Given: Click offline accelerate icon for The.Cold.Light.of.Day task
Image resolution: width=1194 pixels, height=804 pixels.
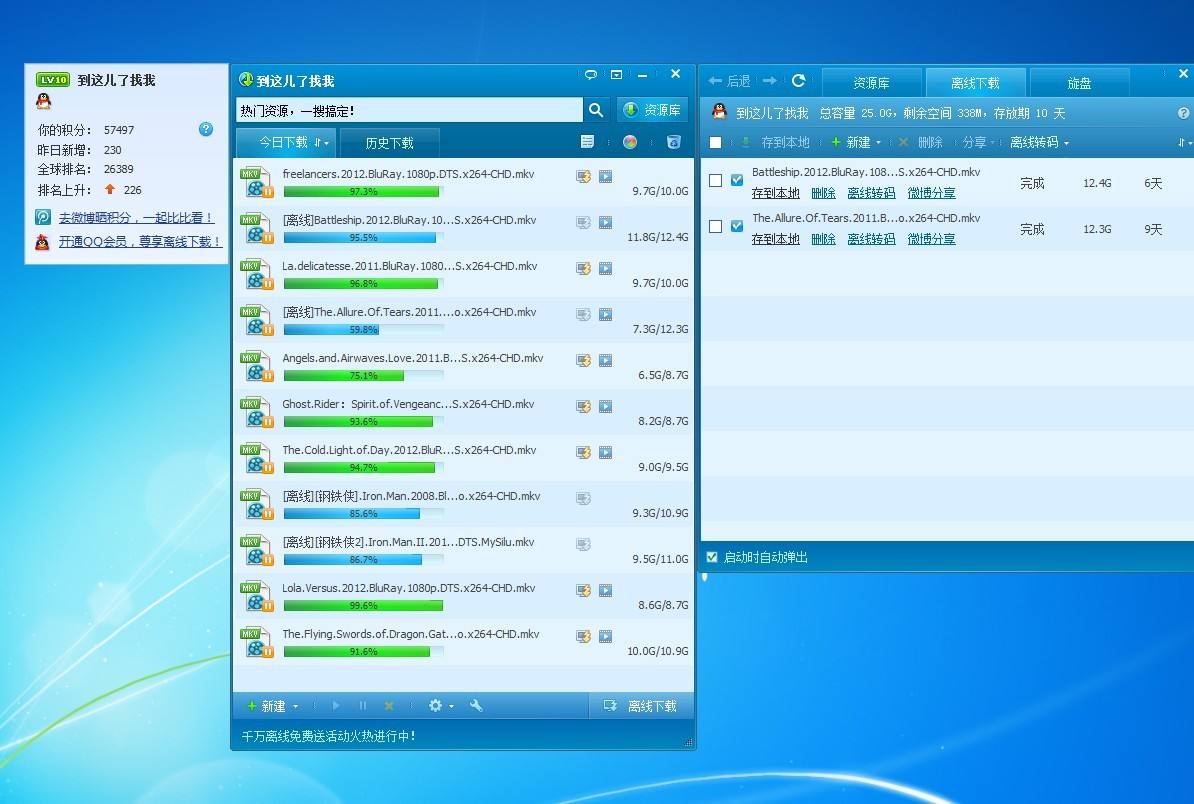Looking at the screenshot, I should (583, 452).
